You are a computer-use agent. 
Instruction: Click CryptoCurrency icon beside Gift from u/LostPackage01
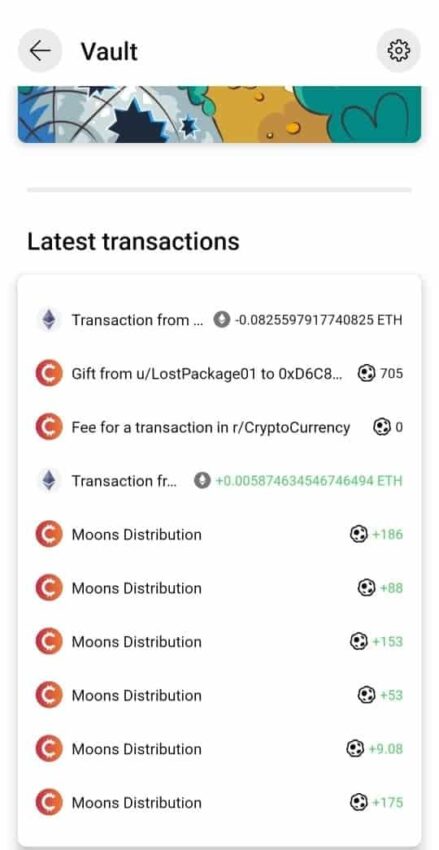click(x=49, y=374)
